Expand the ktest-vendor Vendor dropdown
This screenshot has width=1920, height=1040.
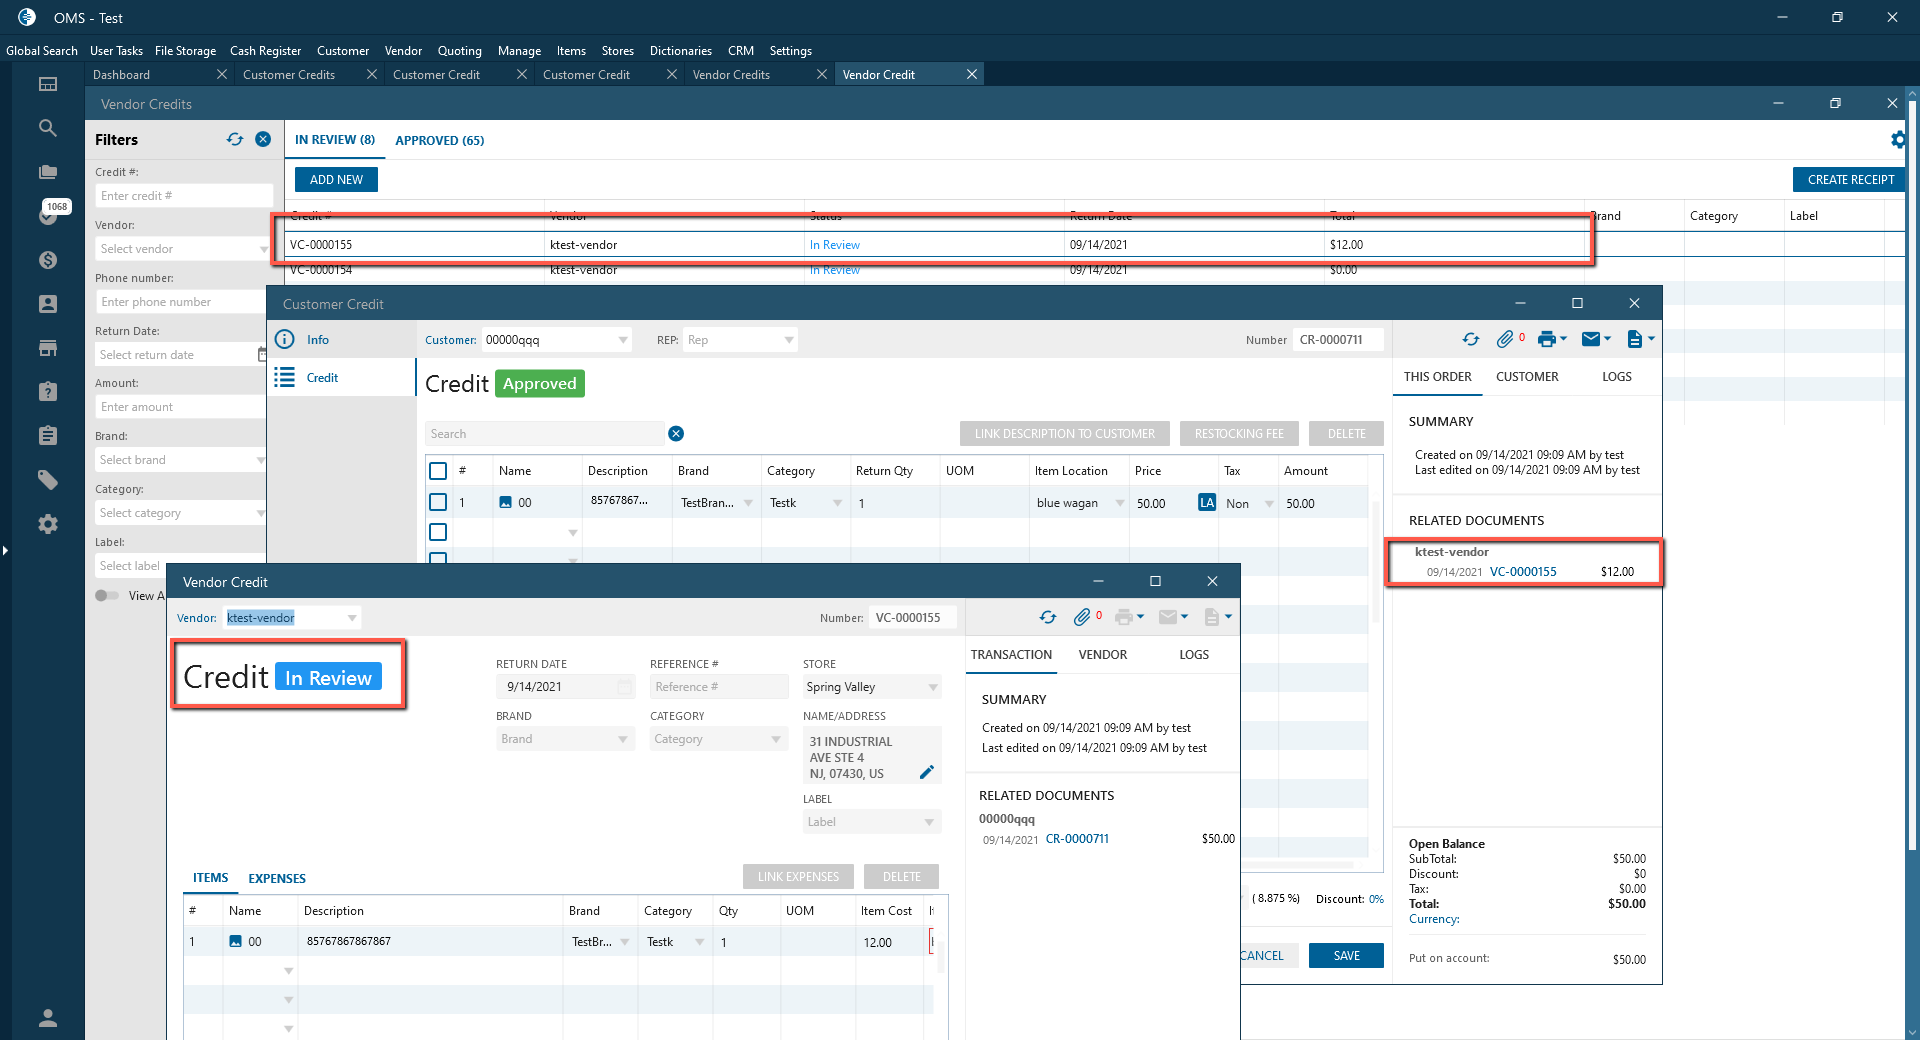[x=352, y=618]
